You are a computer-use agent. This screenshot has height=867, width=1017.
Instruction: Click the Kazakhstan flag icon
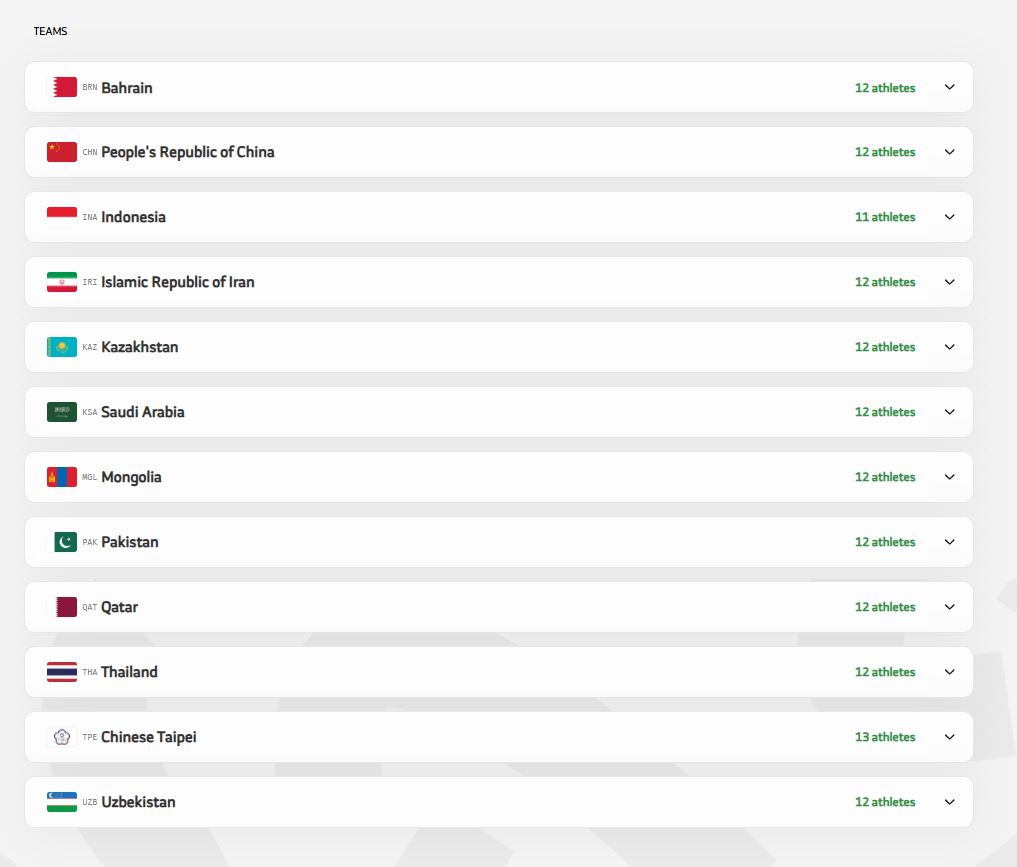[x=61, y=347]
